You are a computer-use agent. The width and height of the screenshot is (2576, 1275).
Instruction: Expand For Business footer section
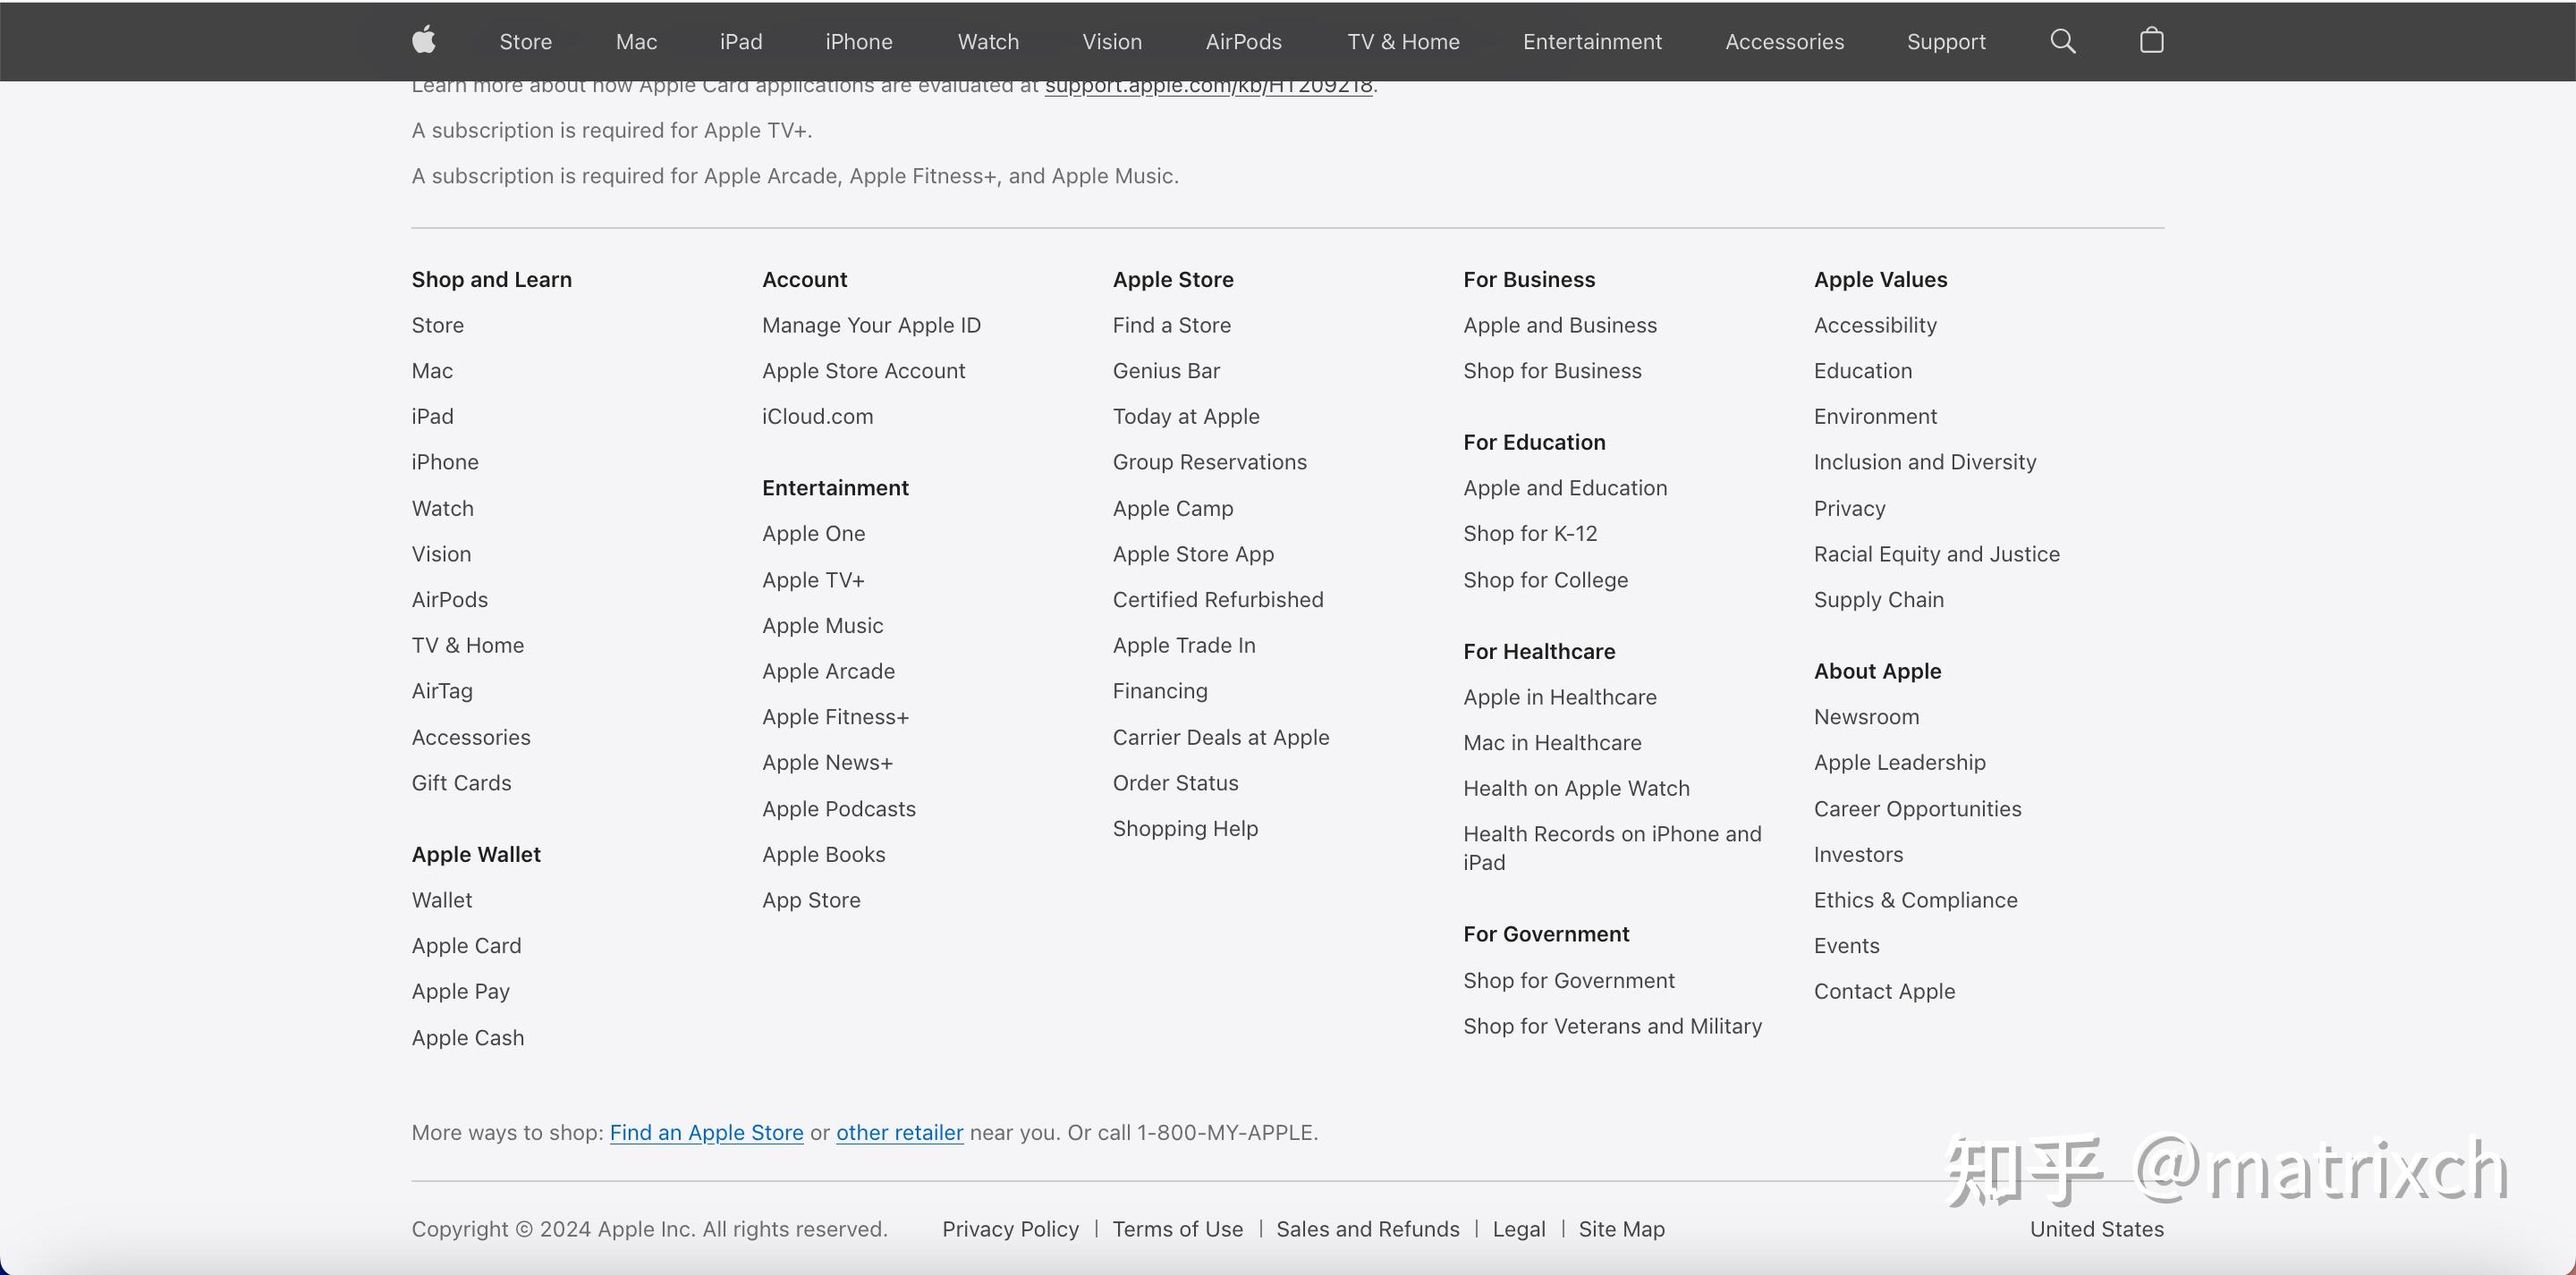(x=1528, y=278)
